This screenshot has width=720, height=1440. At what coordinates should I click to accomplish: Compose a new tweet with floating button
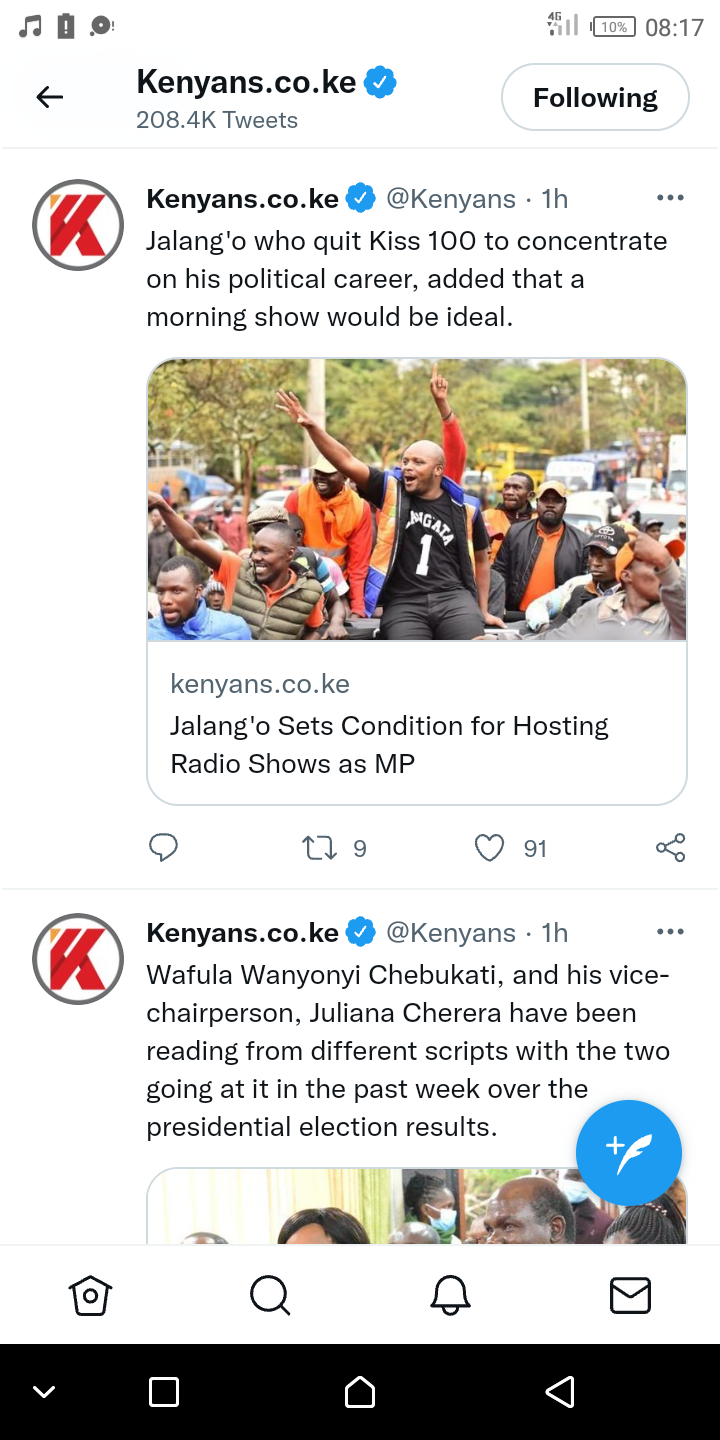(x=629, y=1153)
